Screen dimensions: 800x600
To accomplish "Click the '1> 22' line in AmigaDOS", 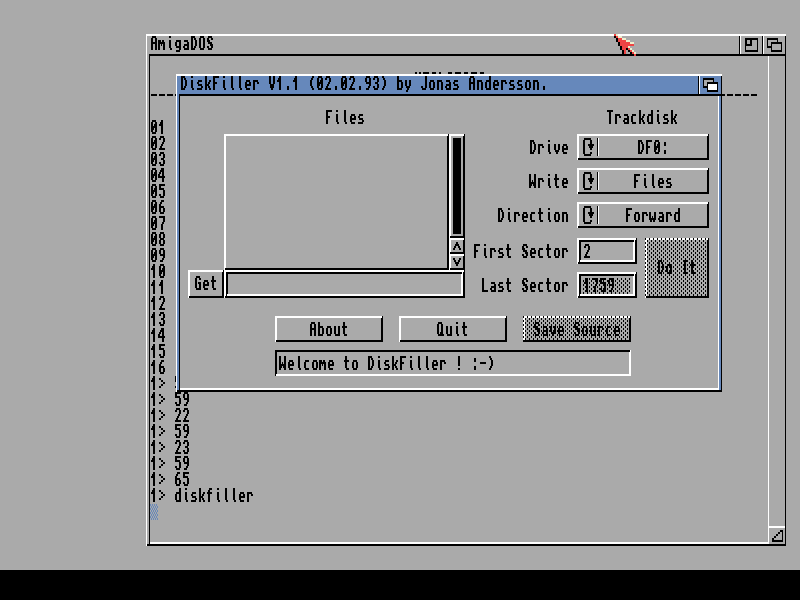I will [x=170, y=415].
